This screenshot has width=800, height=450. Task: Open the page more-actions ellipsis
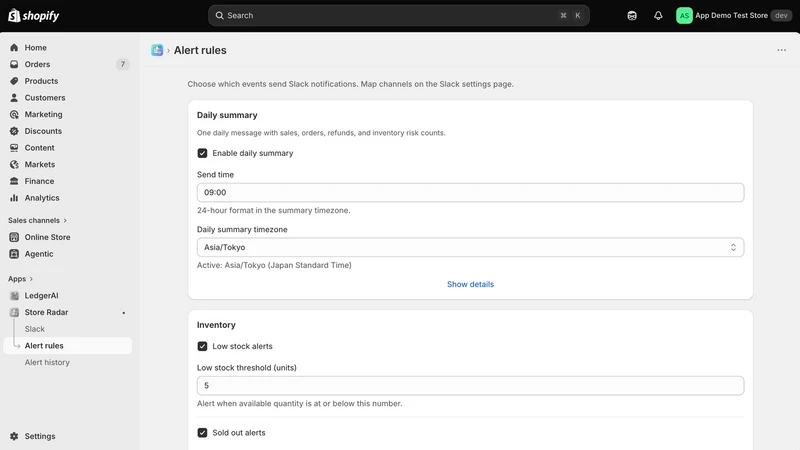(781, 50)
